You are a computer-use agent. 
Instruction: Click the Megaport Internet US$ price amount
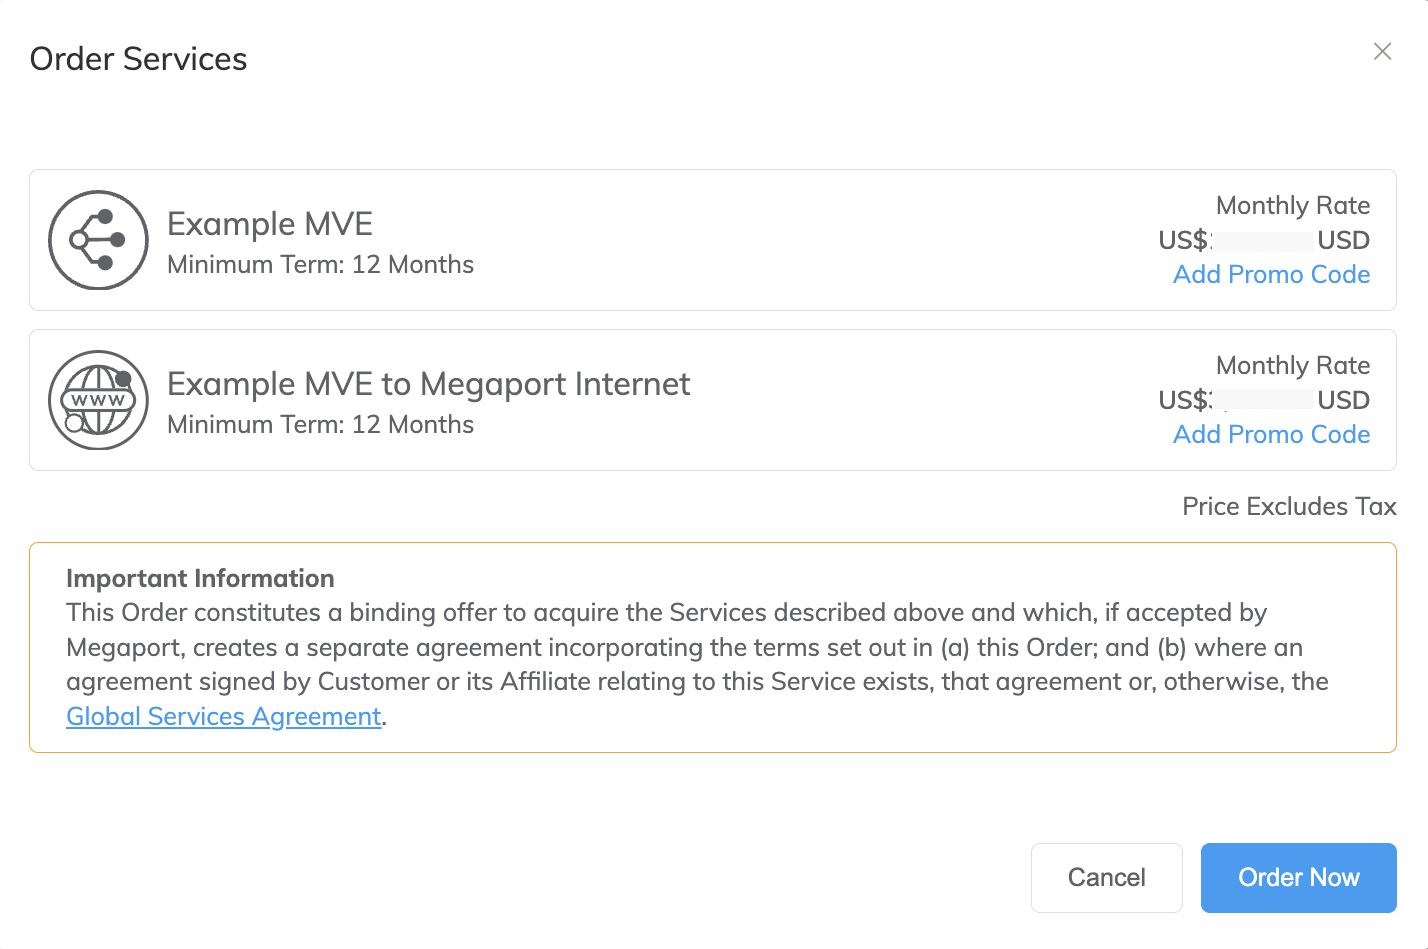[x=1263, y=401]
